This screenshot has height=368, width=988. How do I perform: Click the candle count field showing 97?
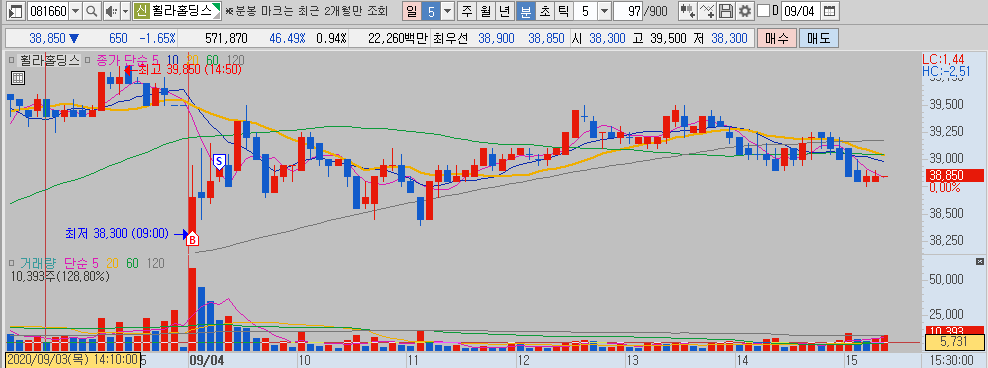point(628,11)
